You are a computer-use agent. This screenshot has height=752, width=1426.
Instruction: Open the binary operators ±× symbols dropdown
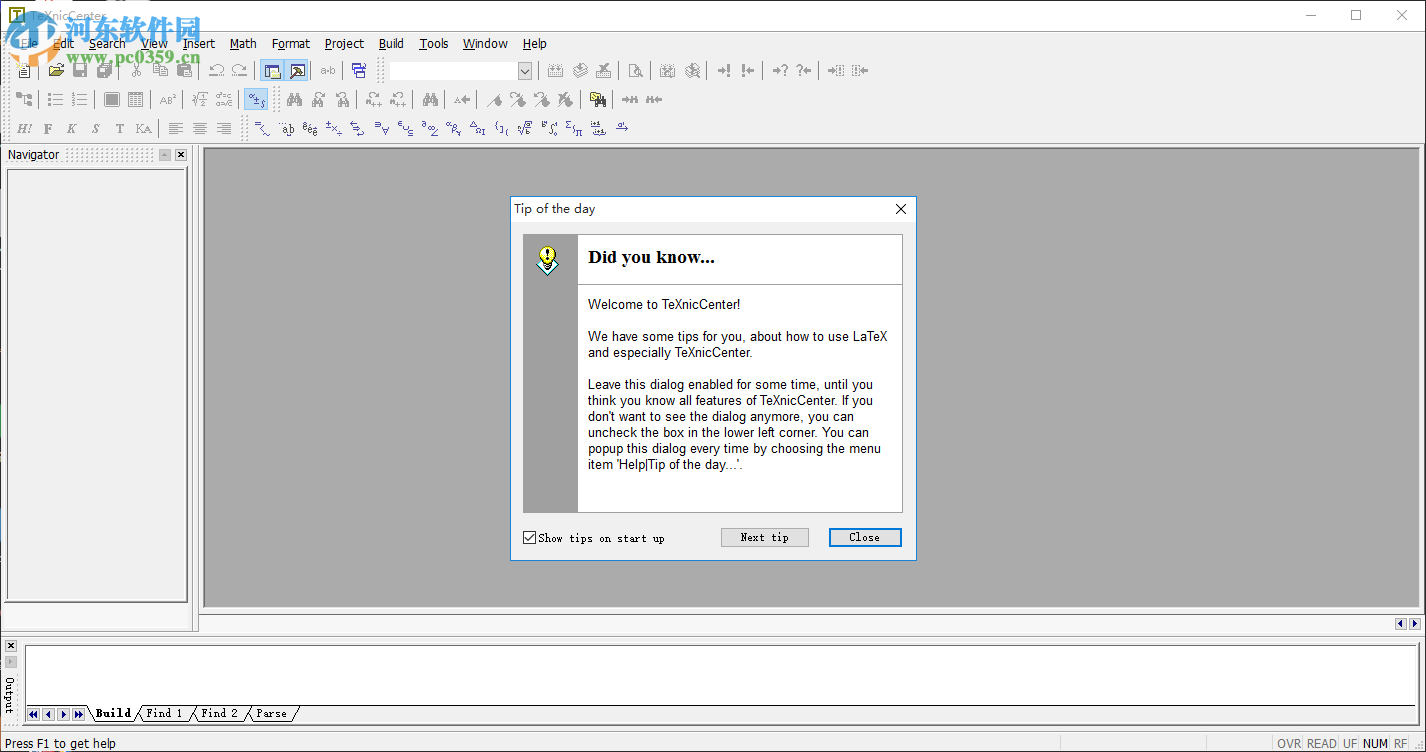(x=334, y=128)
